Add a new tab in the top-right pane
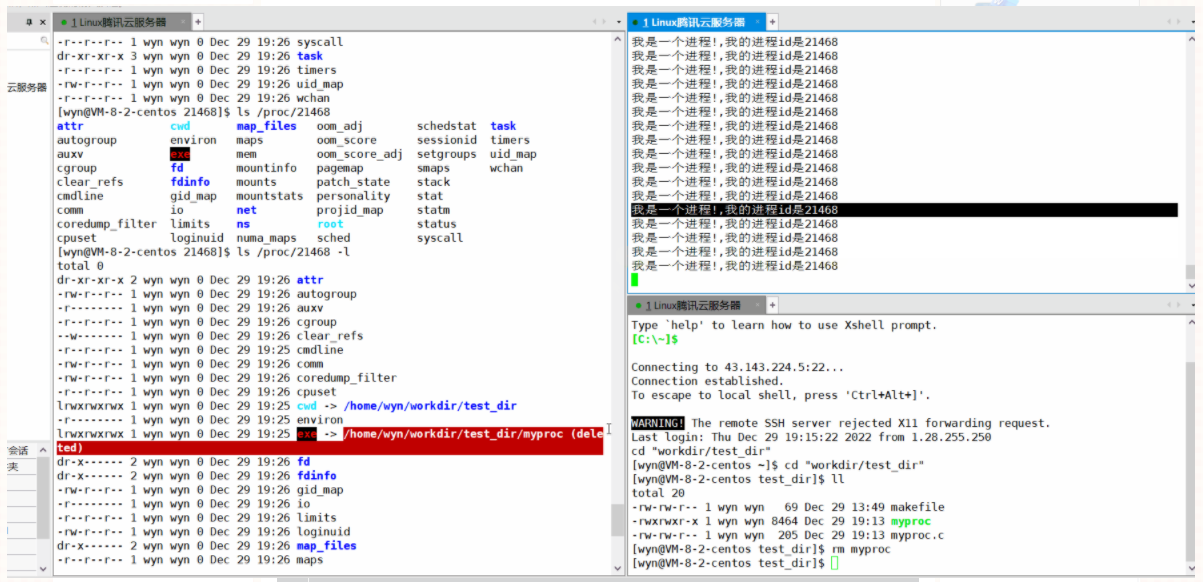The image size is (1203, 582). point(772,21)
